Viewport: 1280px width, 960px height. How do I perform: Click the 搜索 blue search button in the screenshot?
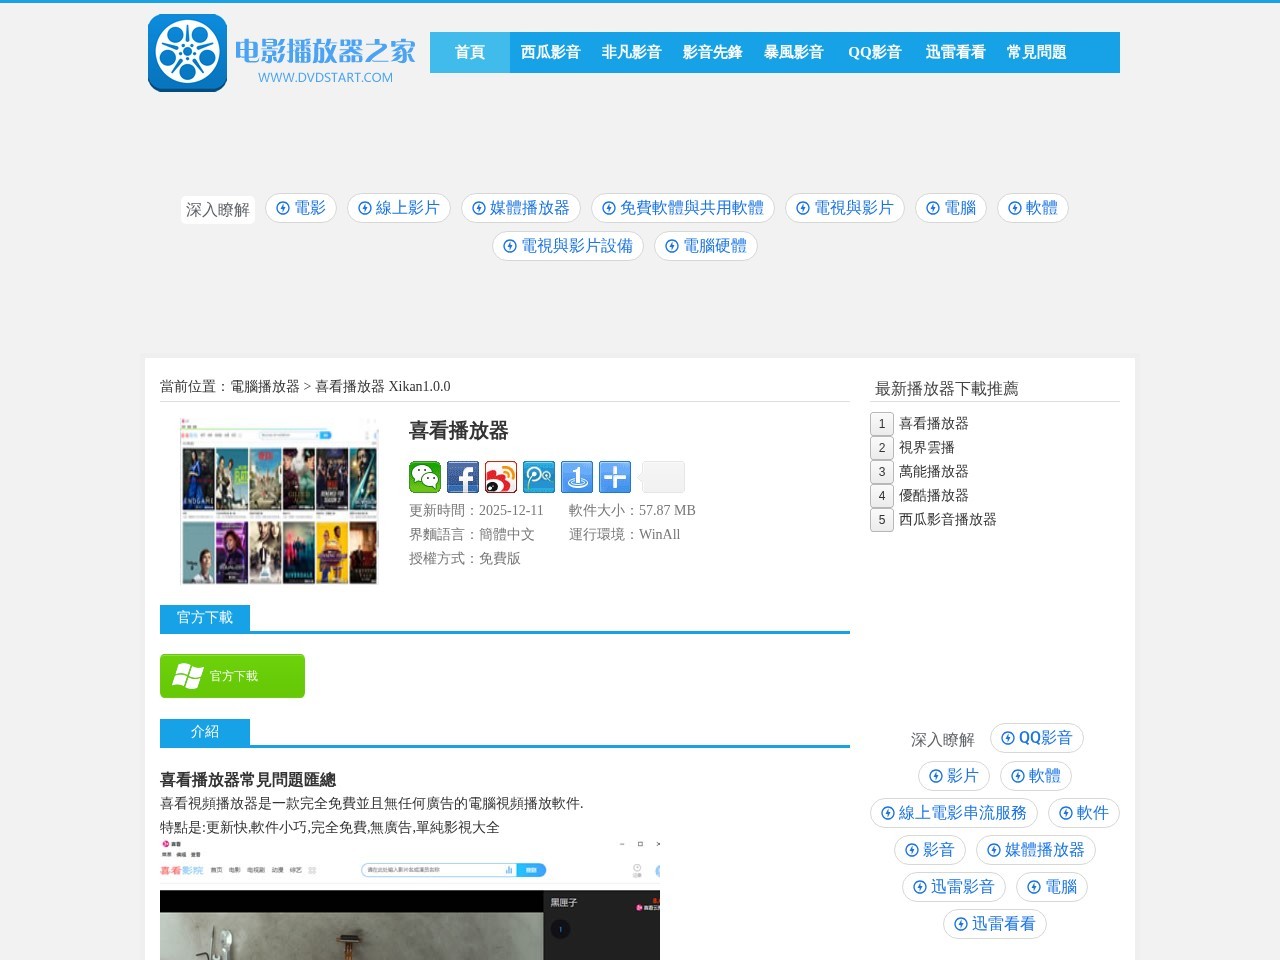pos(531,870)
